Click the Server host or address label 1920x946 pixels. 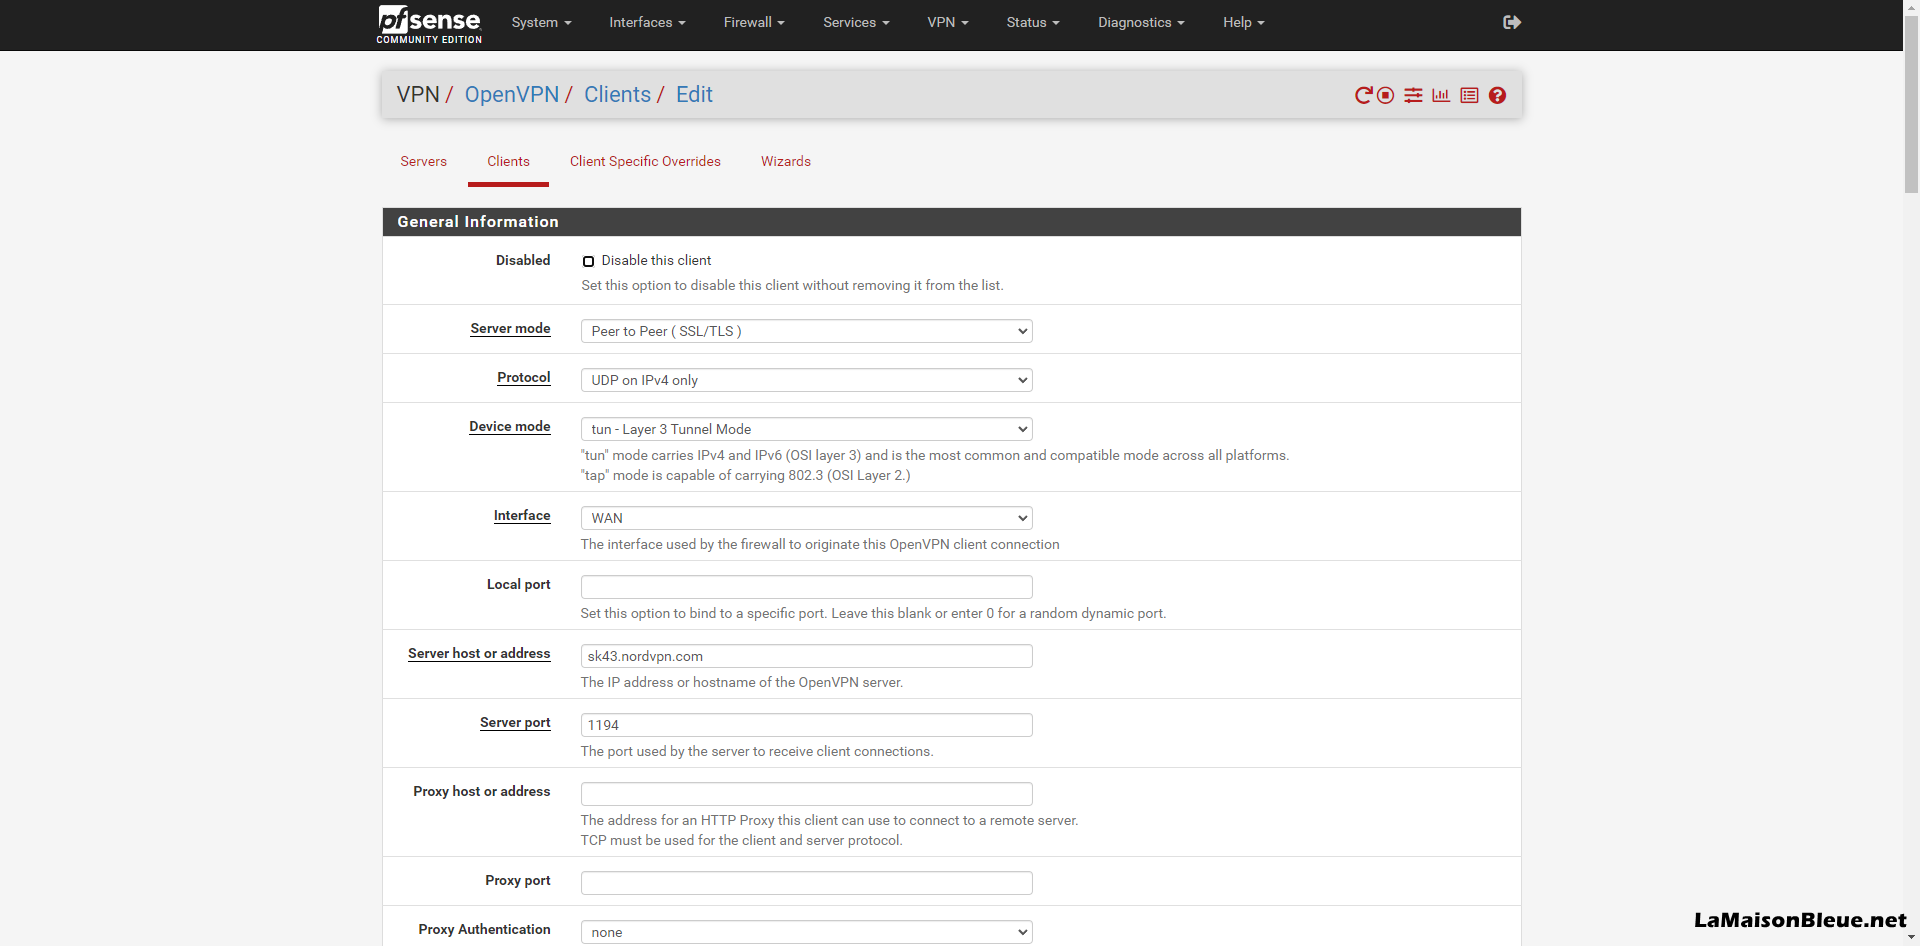coord(479,653)
